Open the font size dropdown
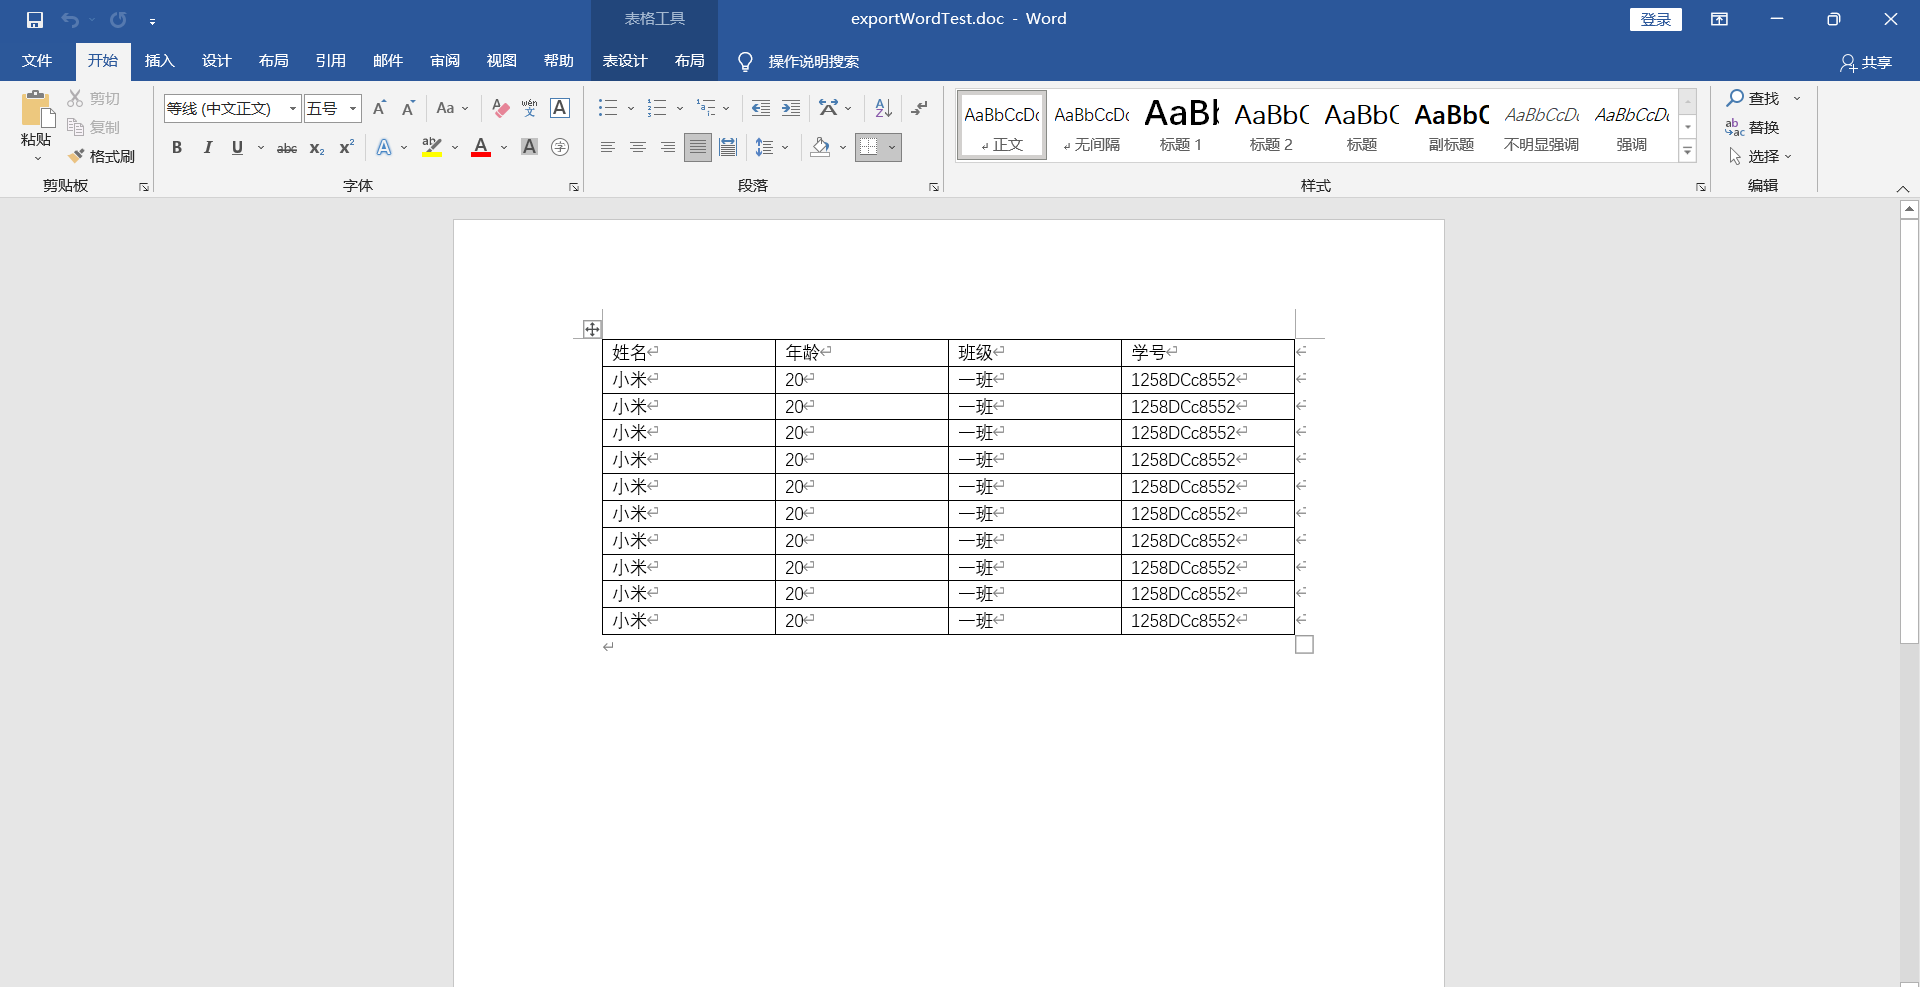The width and height of the screenshot is (1920, 987). [x=352, y=108]
